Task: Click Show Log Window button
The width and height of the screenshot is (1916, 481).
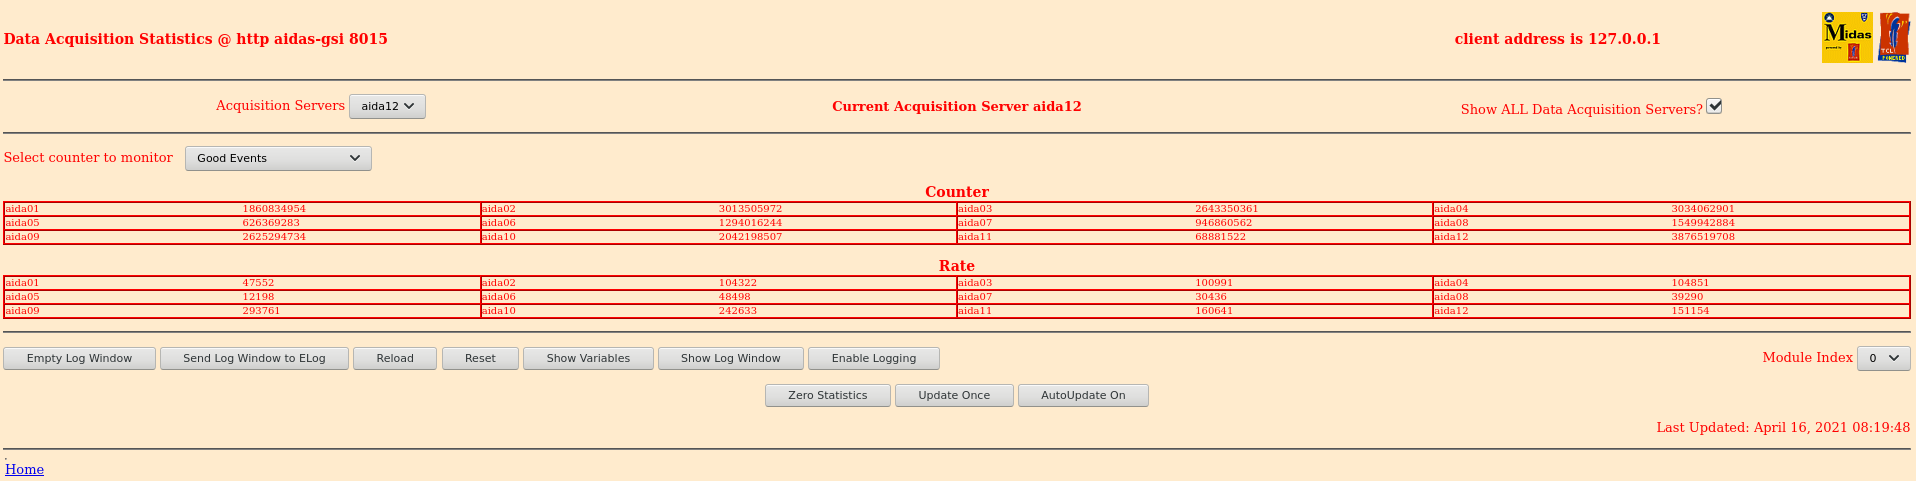Action: 730,358
